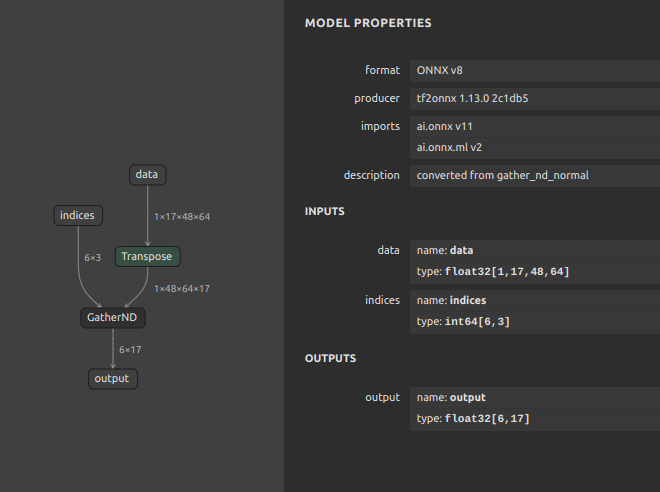Select the output node in graph
The width and height of the screenshot is (660, 492).
[x=113, y=379]
